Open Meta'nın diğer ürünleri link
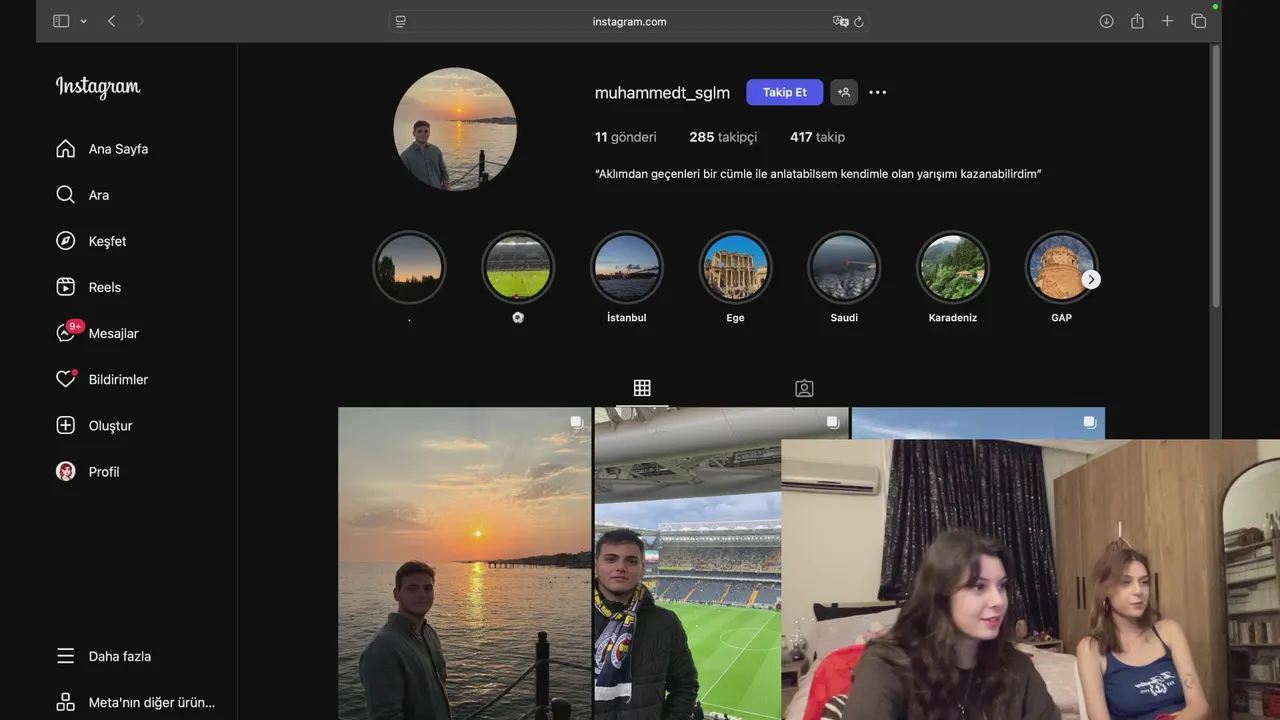This screenshot has width=1280, height=720. (x=135, y=702)
